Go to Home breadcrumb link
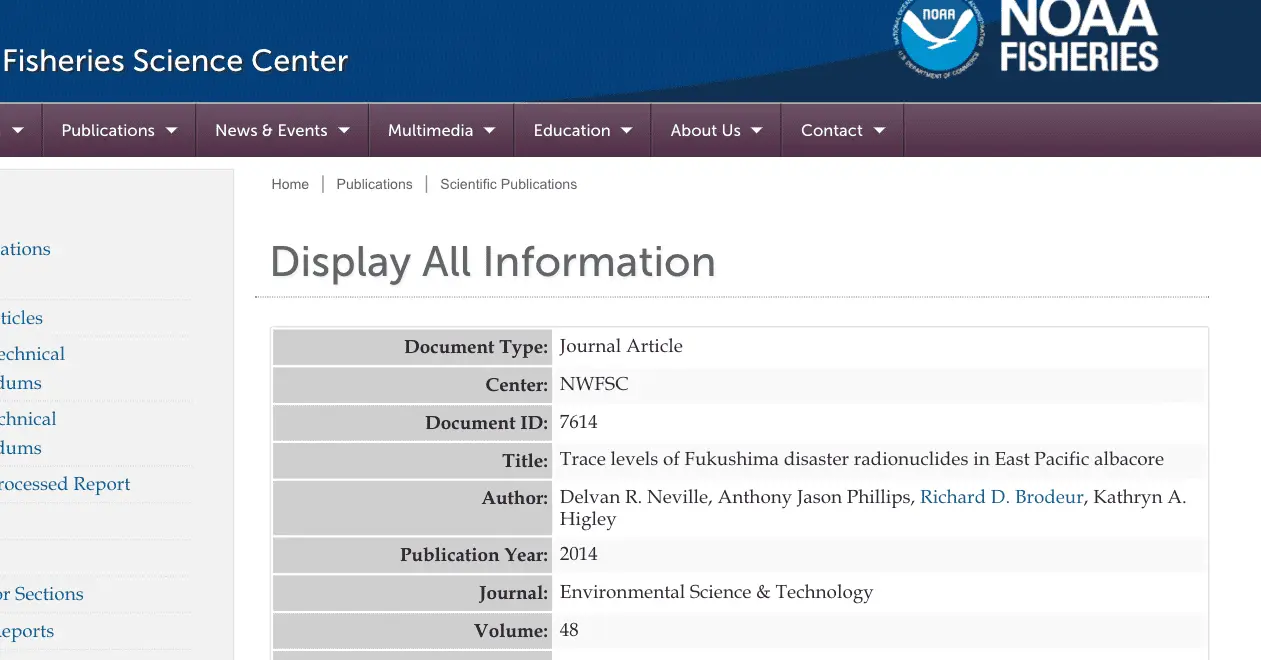Viewport: 1261px width, 660px height. [x=290, y=184]
